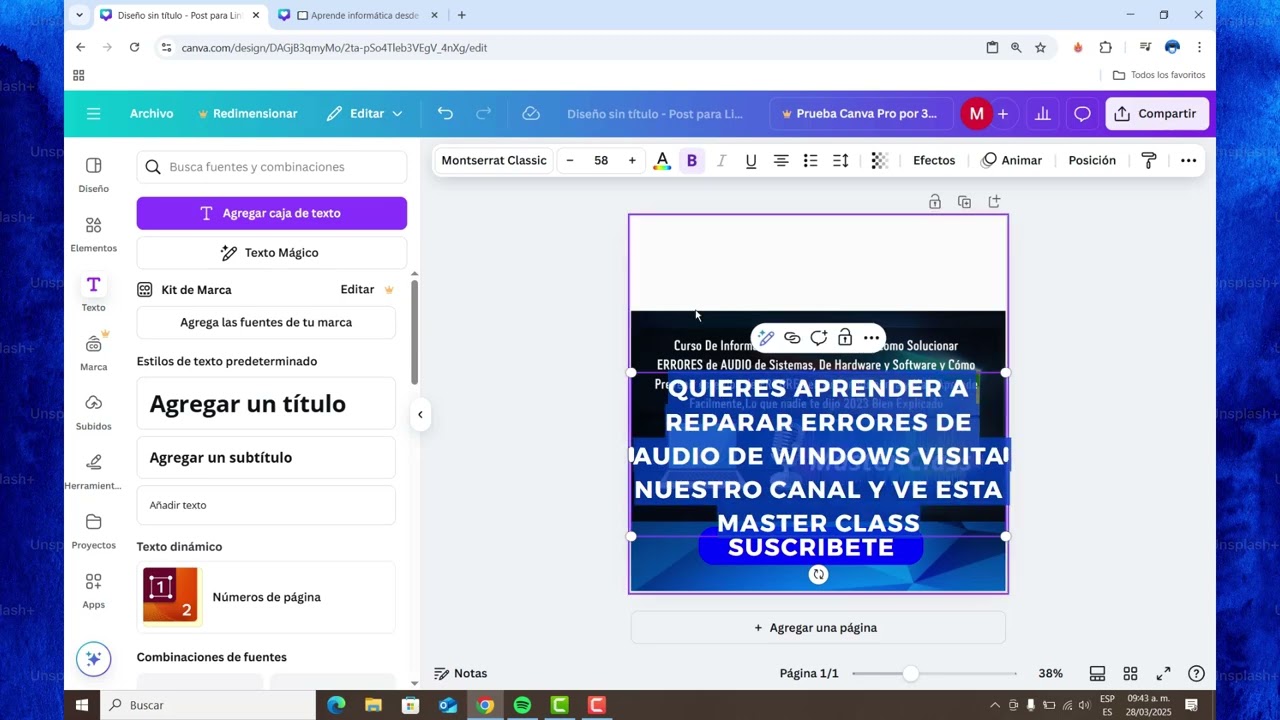Click Editar in Kit de Marca
This screenshot has width=1280, height=720.
[x=357, y=290]
